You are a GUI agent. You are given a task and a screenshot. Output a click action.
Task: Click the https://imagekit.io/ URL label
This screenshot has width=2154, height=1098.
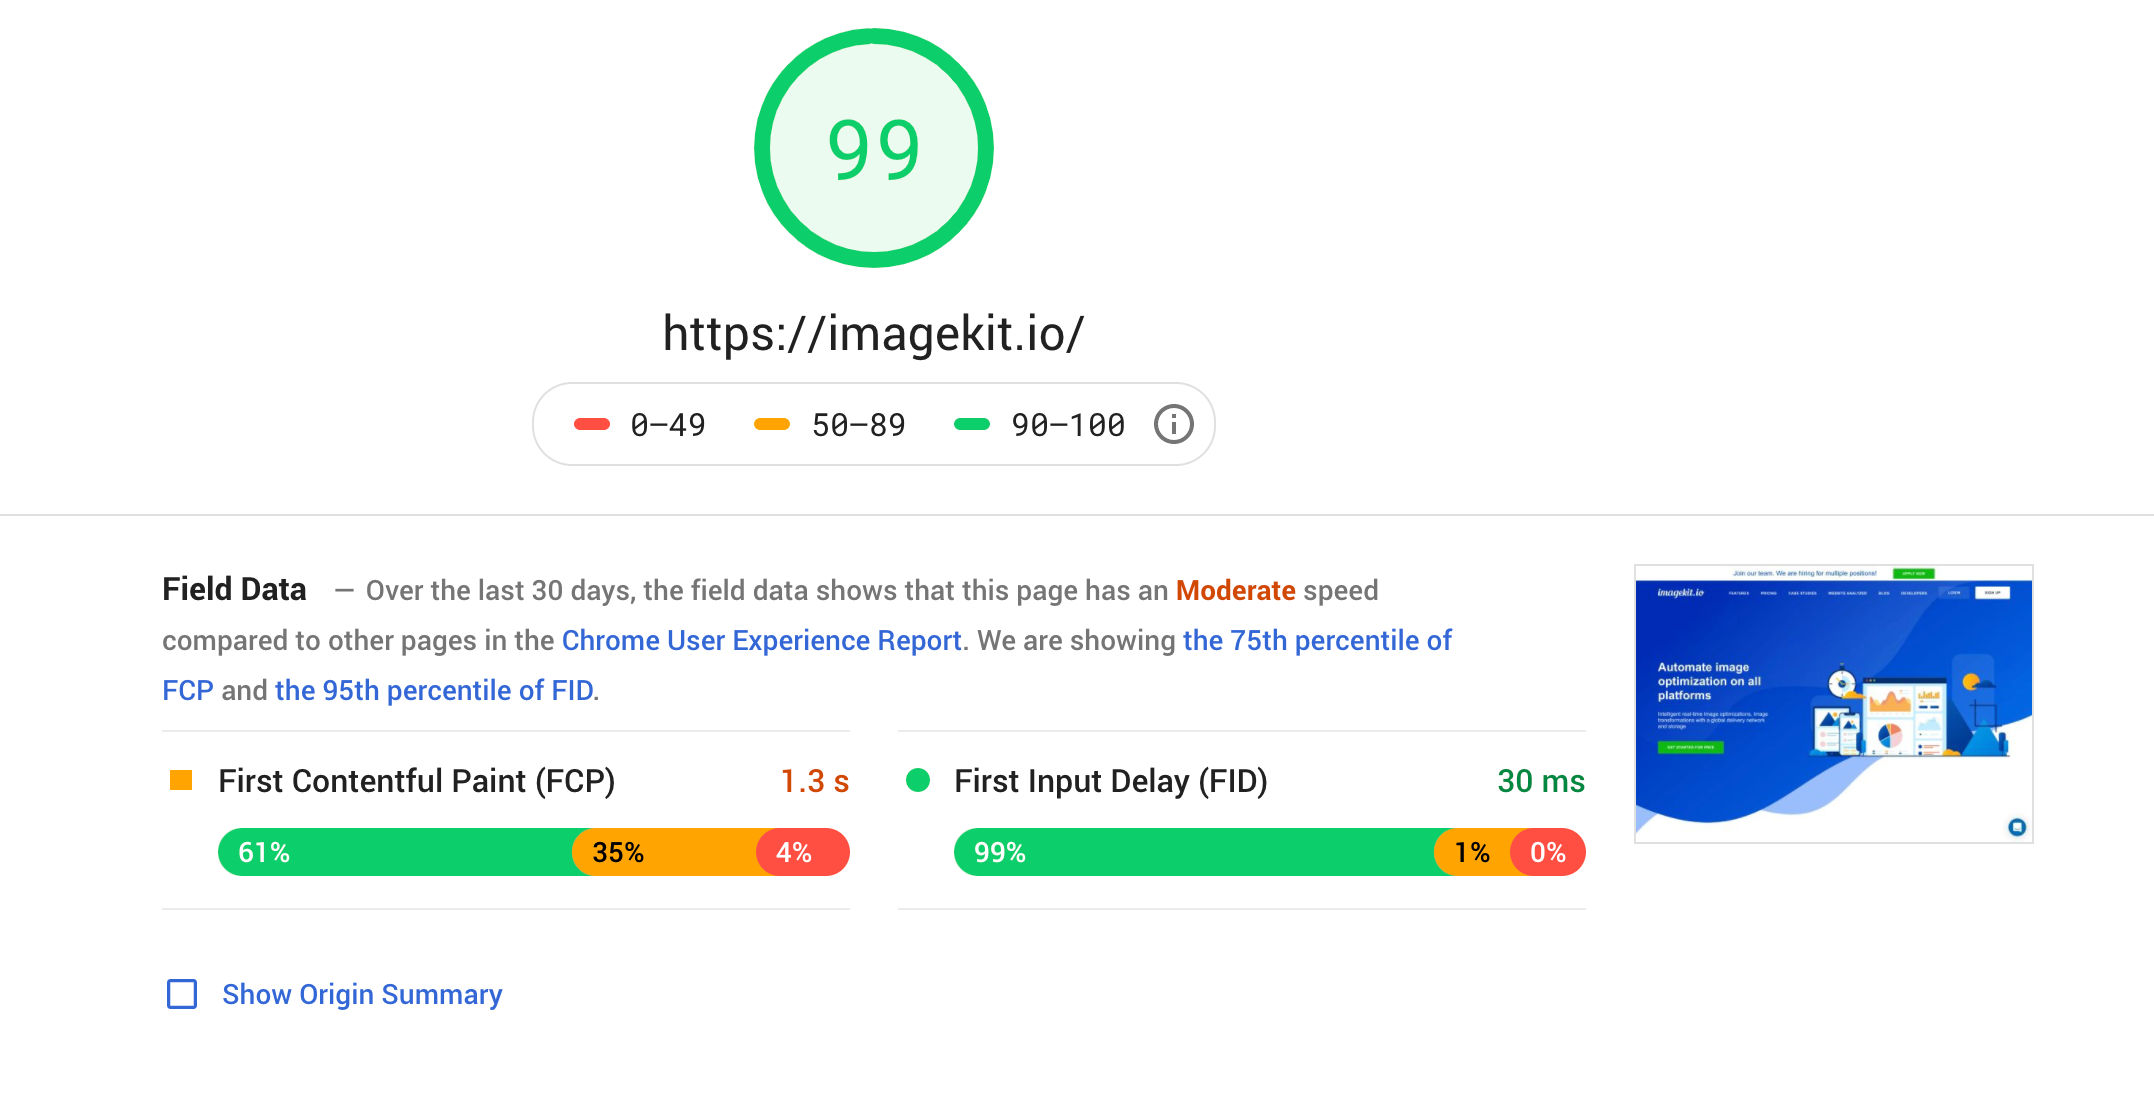tap(870, 332)
